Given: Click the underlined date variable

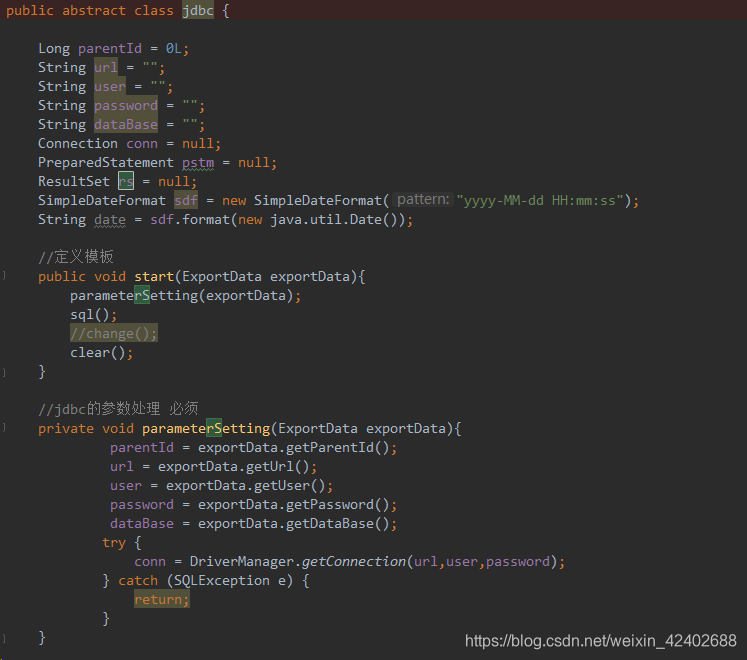Looking at the screenshot, I should [110, 220].
